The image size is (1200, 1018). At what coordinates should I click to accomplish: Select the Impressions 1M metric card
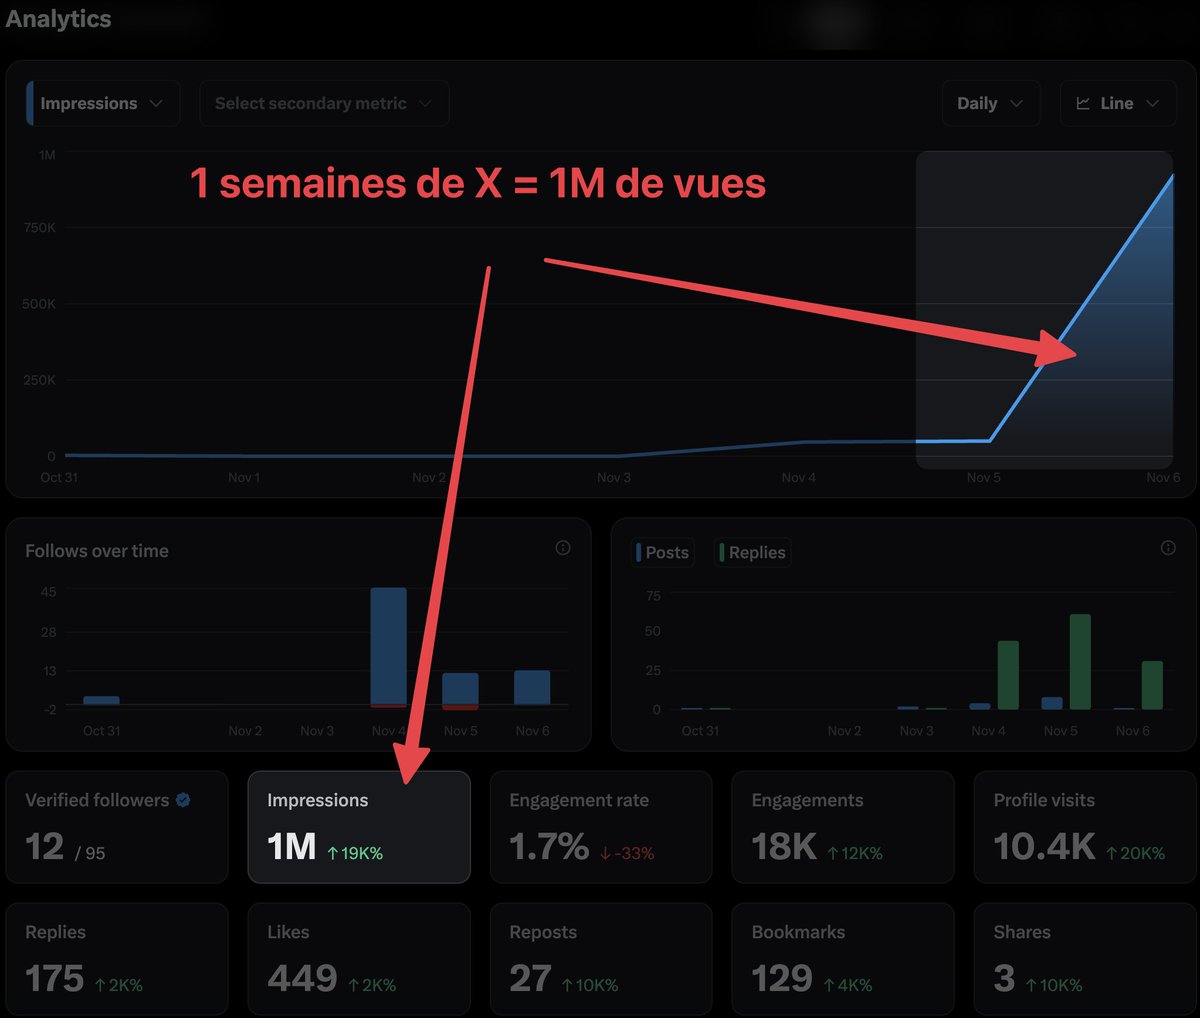click(359, 827)
